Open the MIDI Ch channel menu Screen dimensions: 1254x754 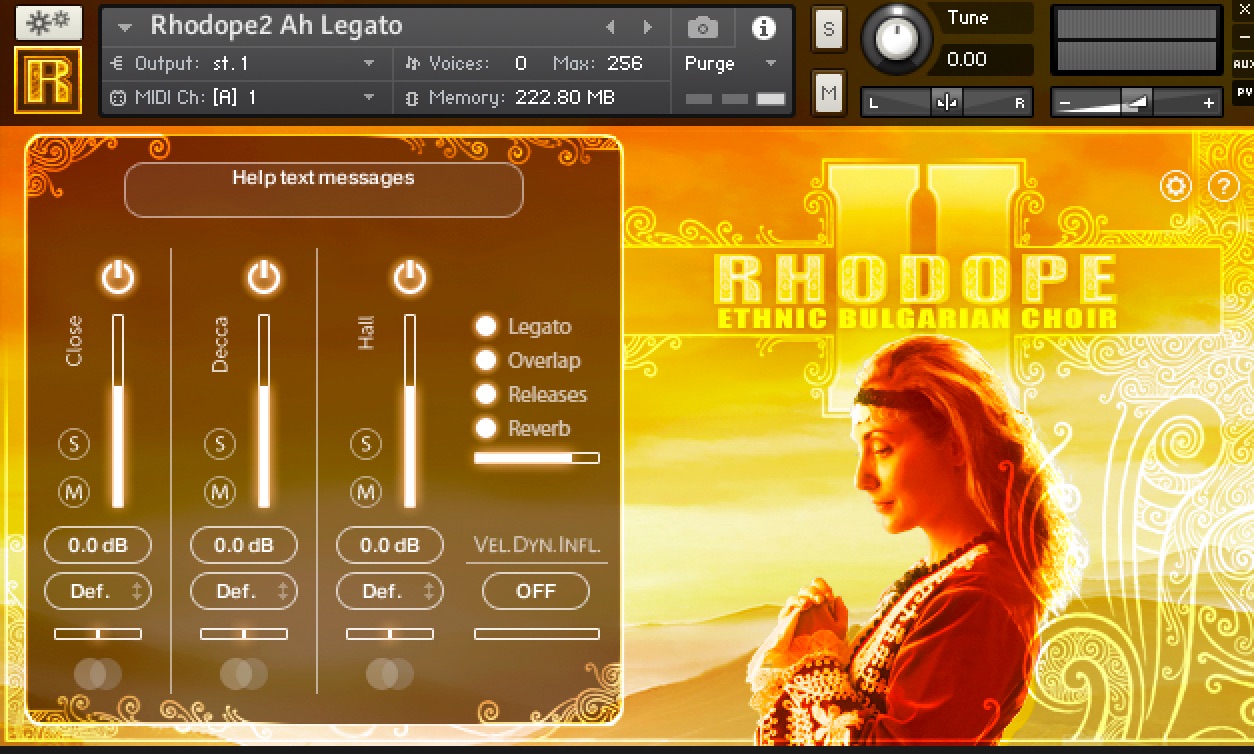[369, 97]
